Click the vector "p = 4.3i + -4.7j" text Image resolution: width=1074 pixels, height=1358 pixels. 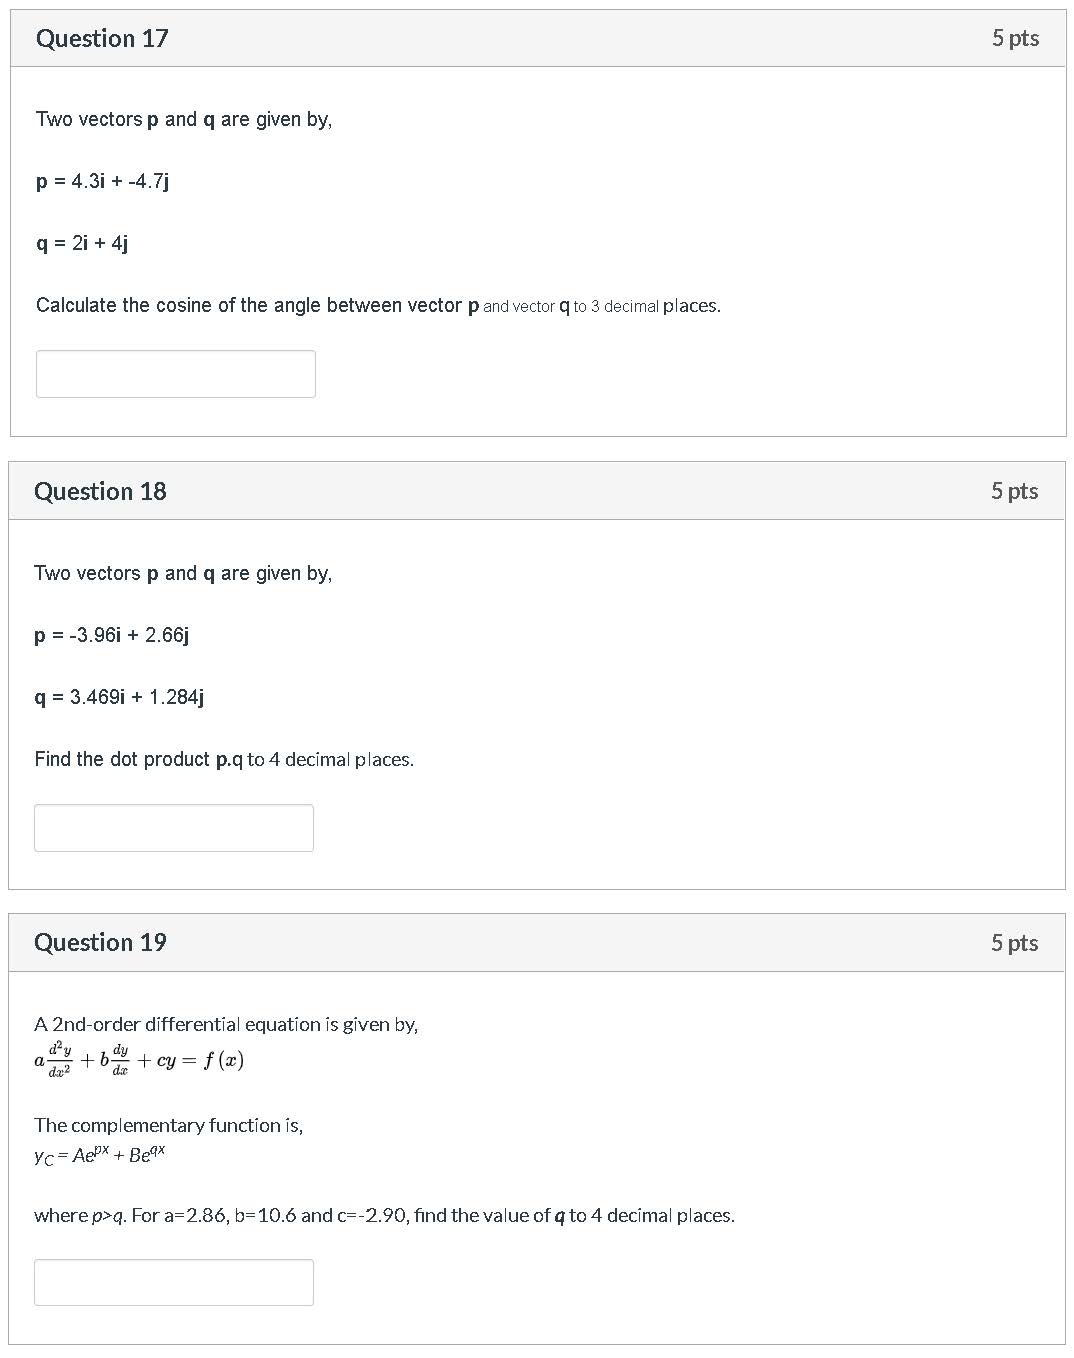[x=102, y=182]
